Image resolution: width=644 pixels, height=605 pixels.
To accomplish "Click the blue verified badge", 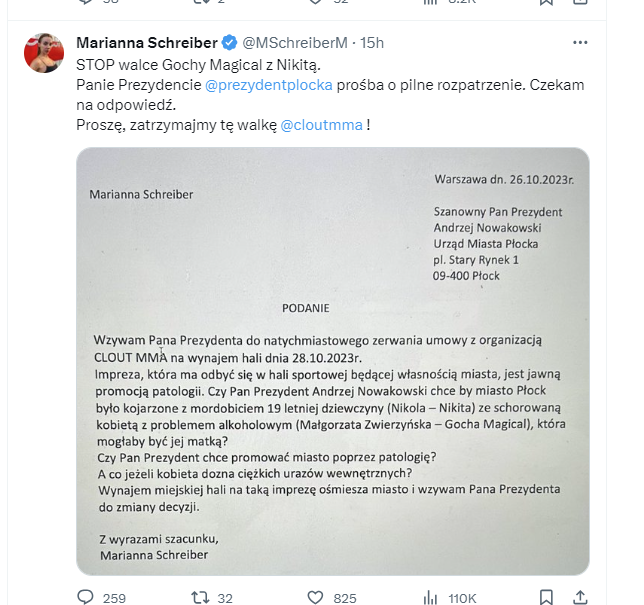I will (229, 43).
